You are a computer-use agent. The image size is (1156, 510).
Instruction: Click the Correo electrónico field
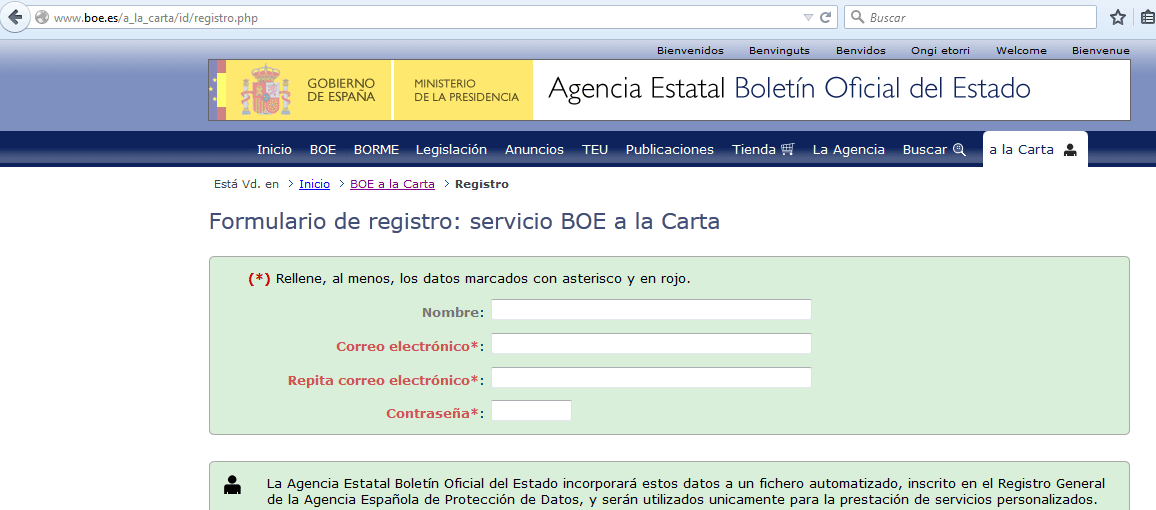pyautogui.click(x=651, y=343)
